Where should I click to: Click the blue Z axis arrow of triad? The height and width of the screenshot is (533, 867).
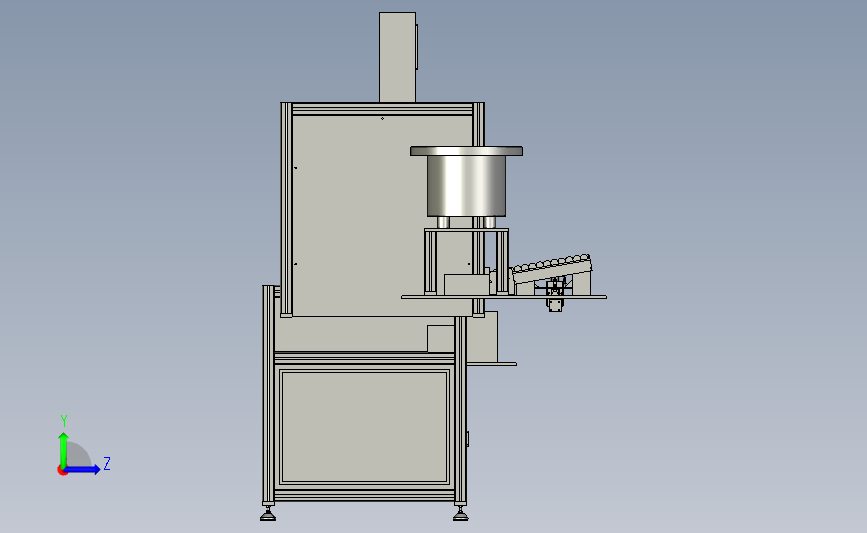point(82,469)
